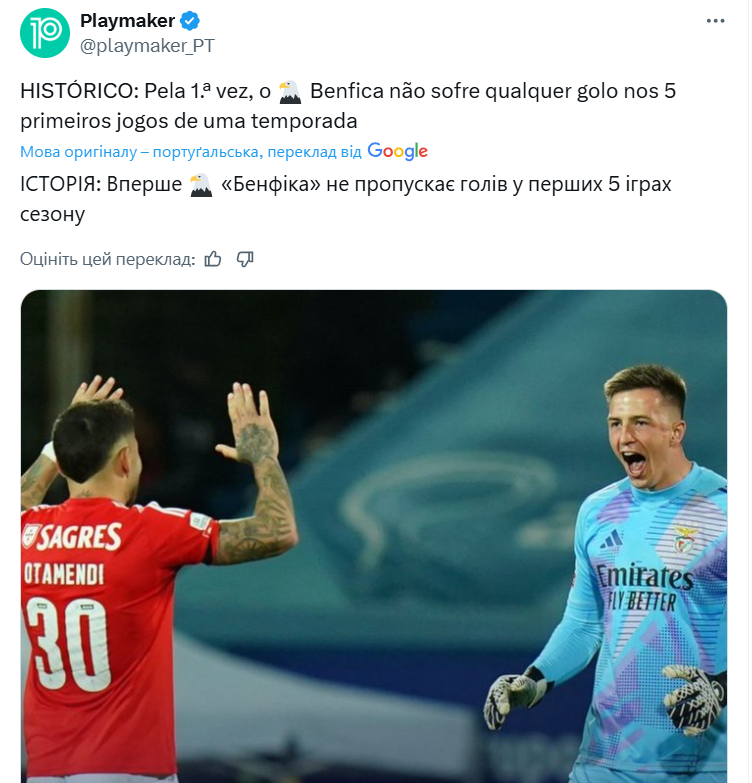Image resolution: width=752 pixels, height=783 pixels.
Task: Like the translation with thumbs up
Action: tap(213, 259)
